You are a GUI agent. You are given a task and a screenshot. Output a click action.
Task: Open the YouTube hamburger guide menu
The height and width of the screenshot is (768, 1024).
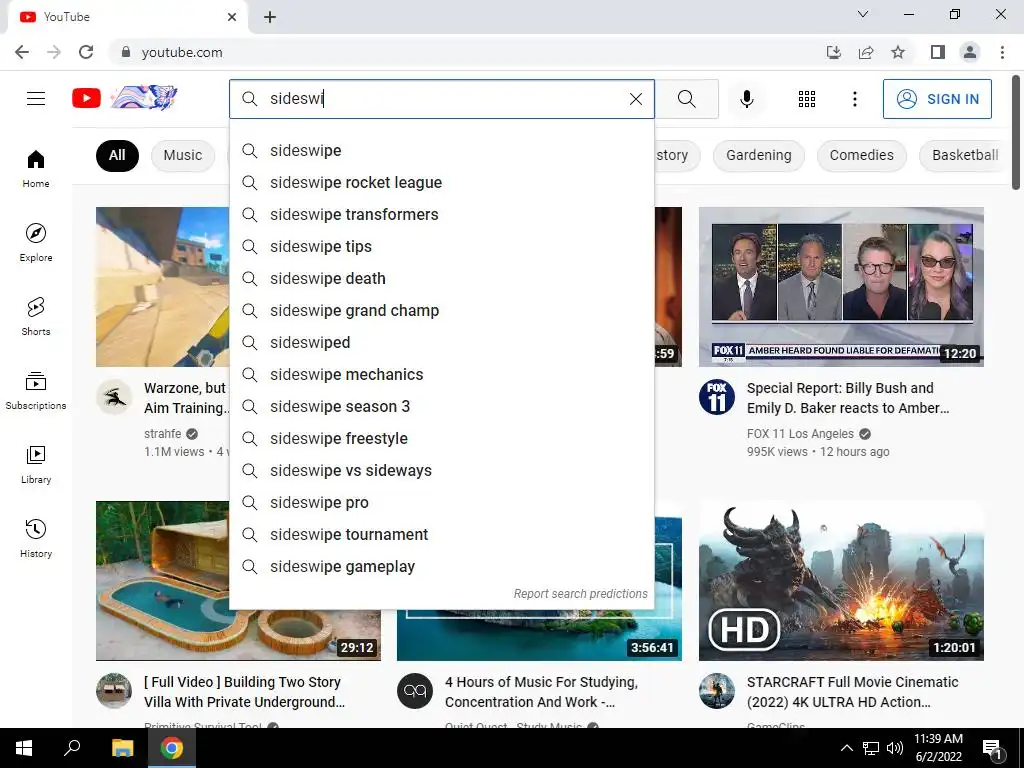(x=36, y=99)
